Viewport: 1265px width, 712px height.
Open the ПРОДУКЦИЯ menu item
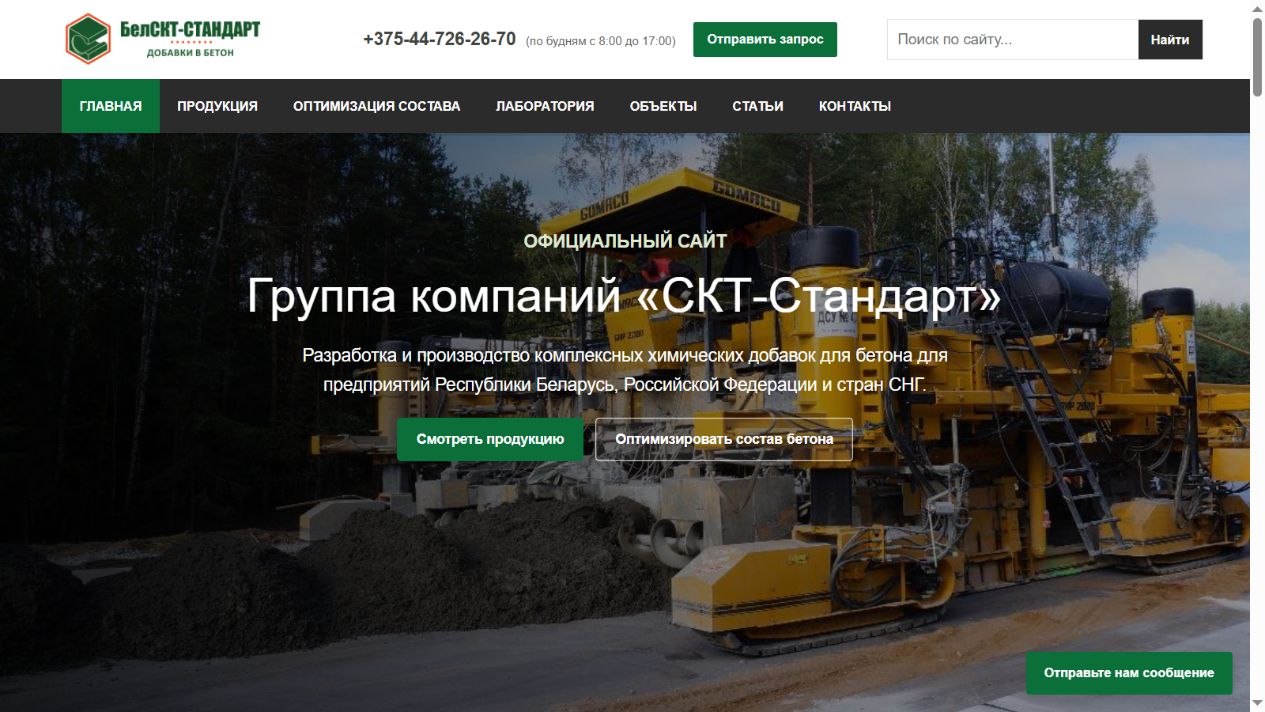(x=217, y=106)
